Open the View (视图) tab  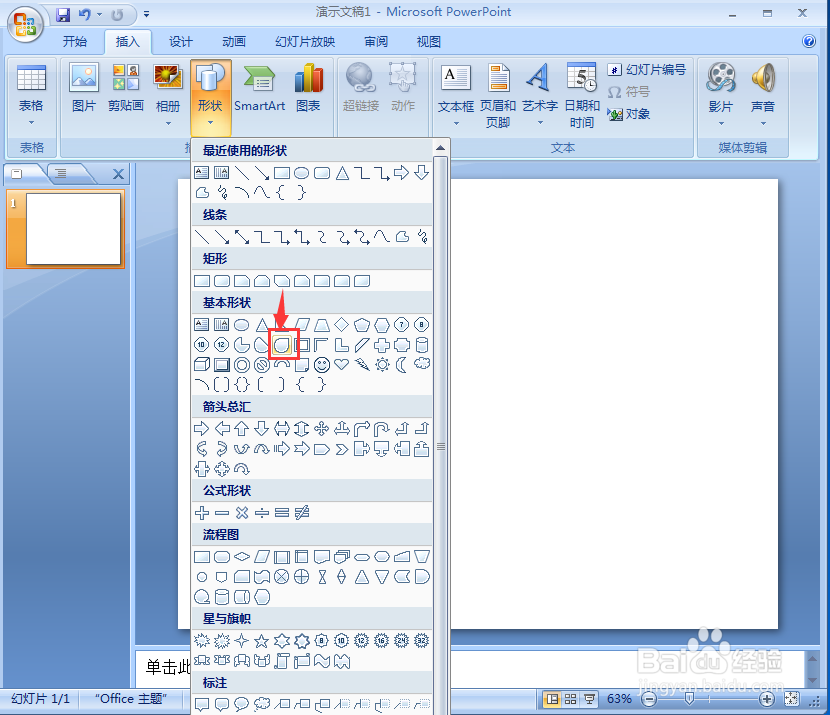pos(428,41)
